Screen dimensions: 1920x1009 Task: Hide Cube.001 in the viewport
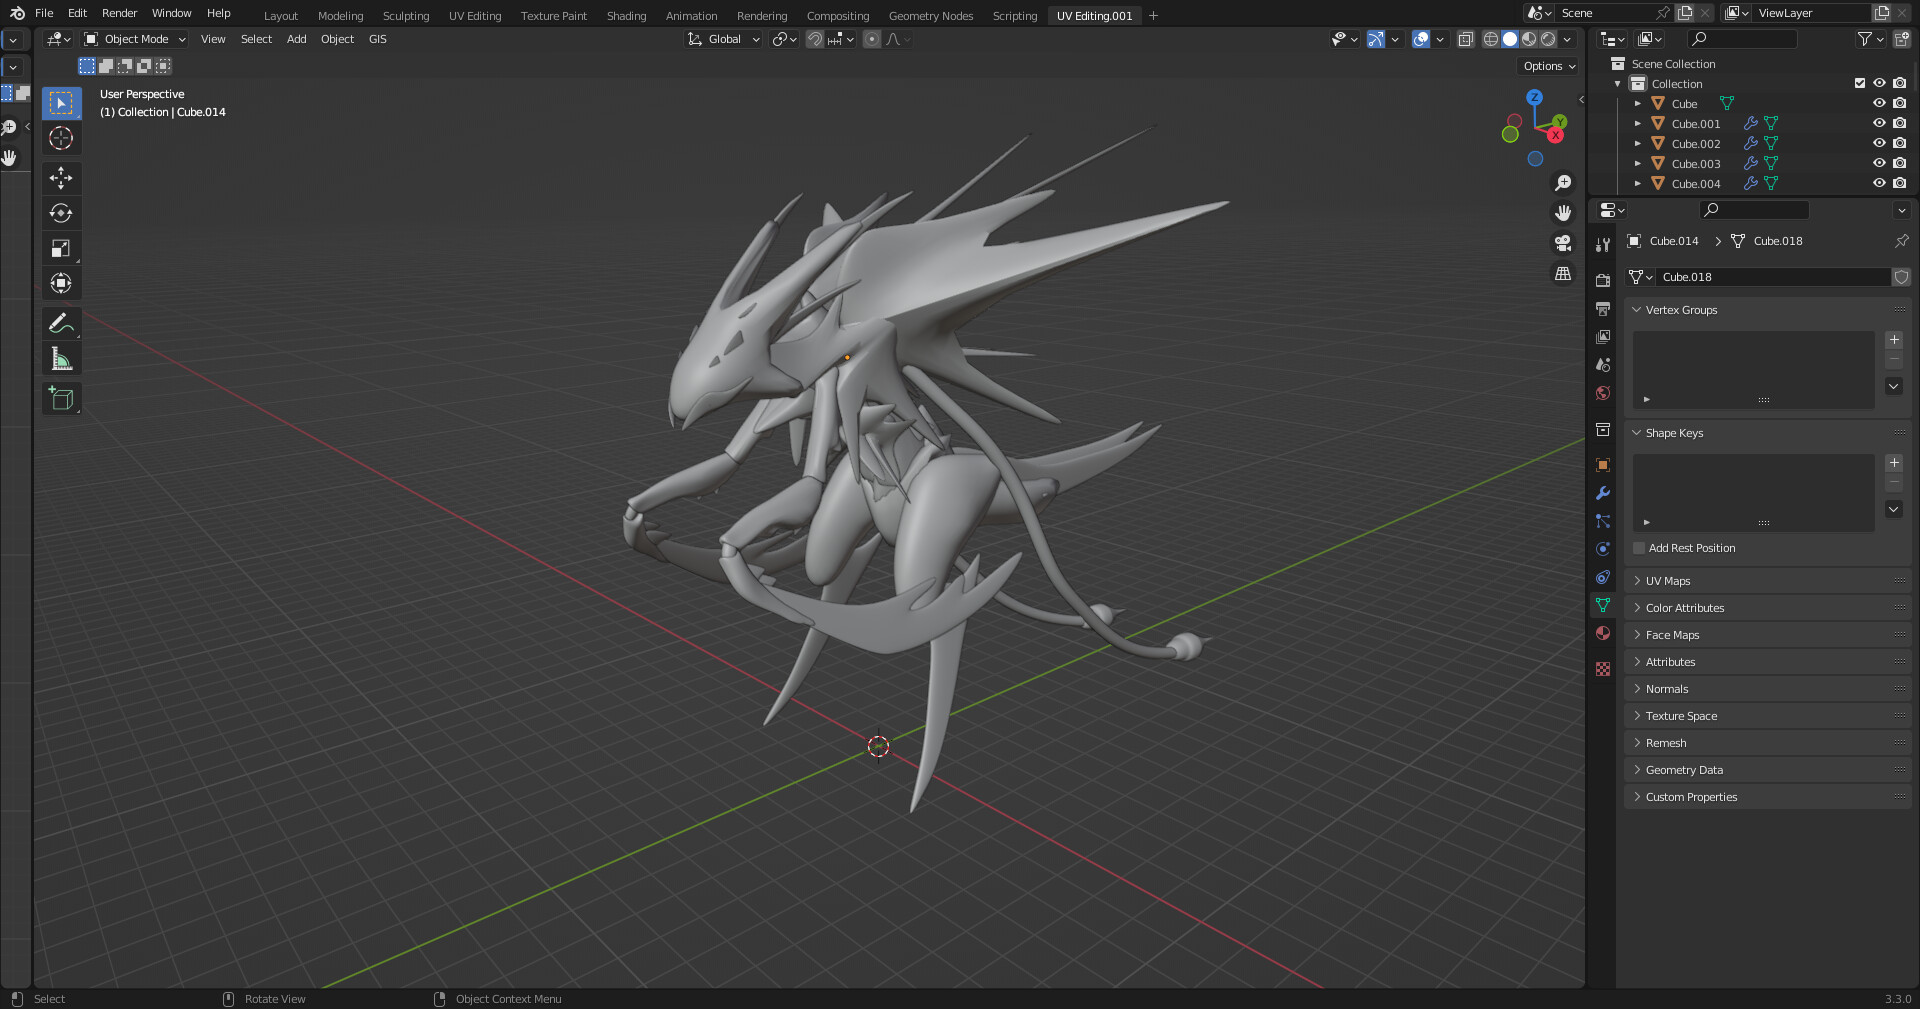pyautogui.click(x=1879, y=123)
